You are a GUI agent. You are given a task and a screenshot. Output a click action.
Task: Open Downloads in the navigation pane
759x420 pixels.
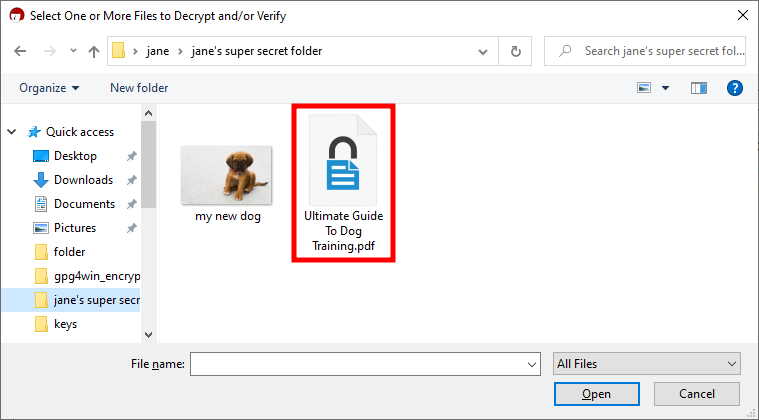[83, 180]
